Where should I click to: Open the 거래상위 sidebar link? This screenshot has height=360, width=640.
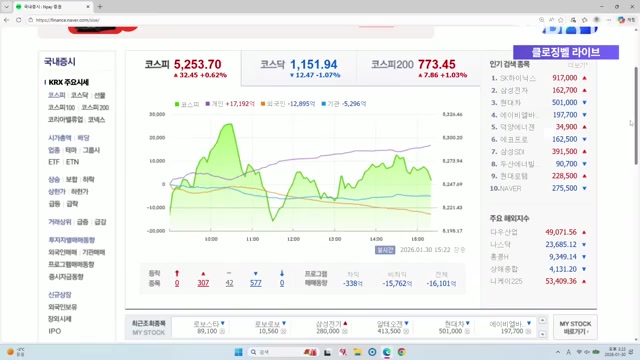(x=60, y=222)
